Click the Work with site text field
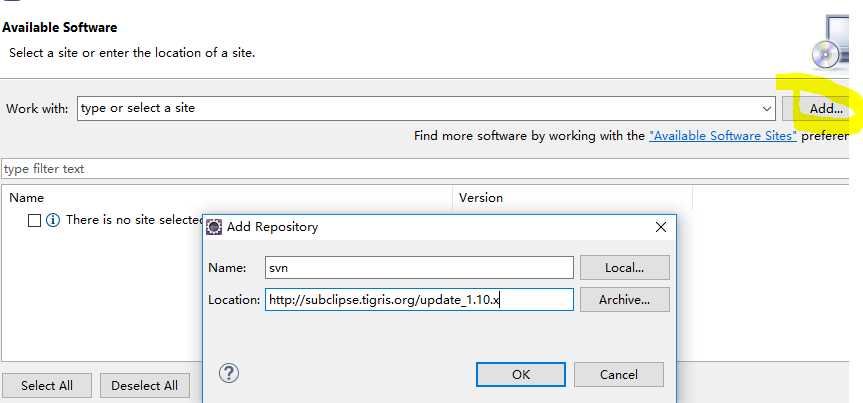Viewport: 863px width, 403px height. 418,108
